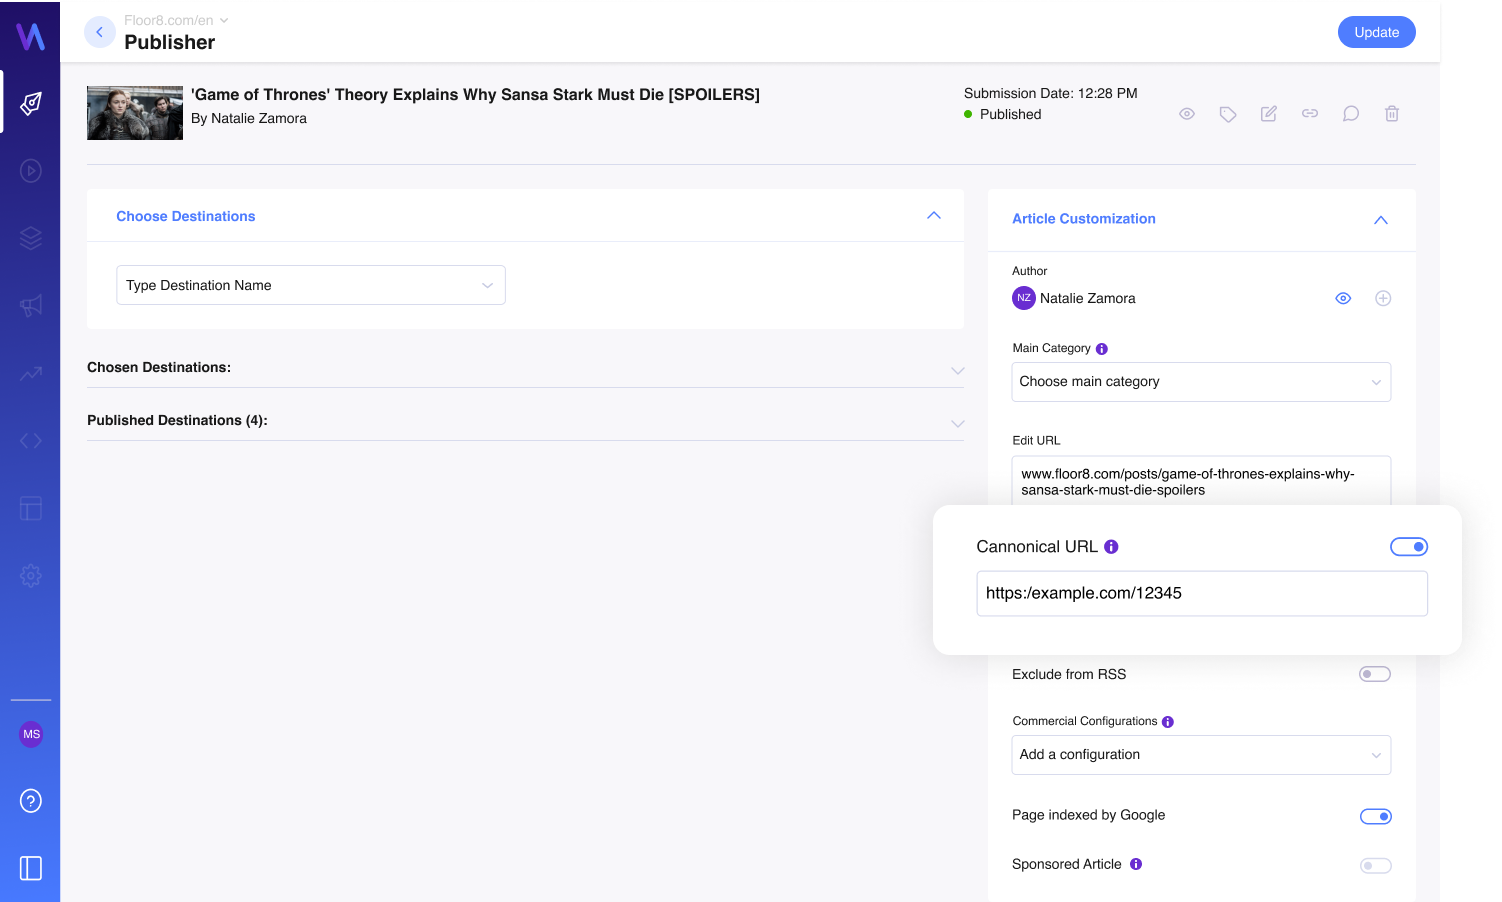The height and width of the screenshot is (902, 1502).
Task: Click the link chain icon in header
Action: (x=1310, y=114)
